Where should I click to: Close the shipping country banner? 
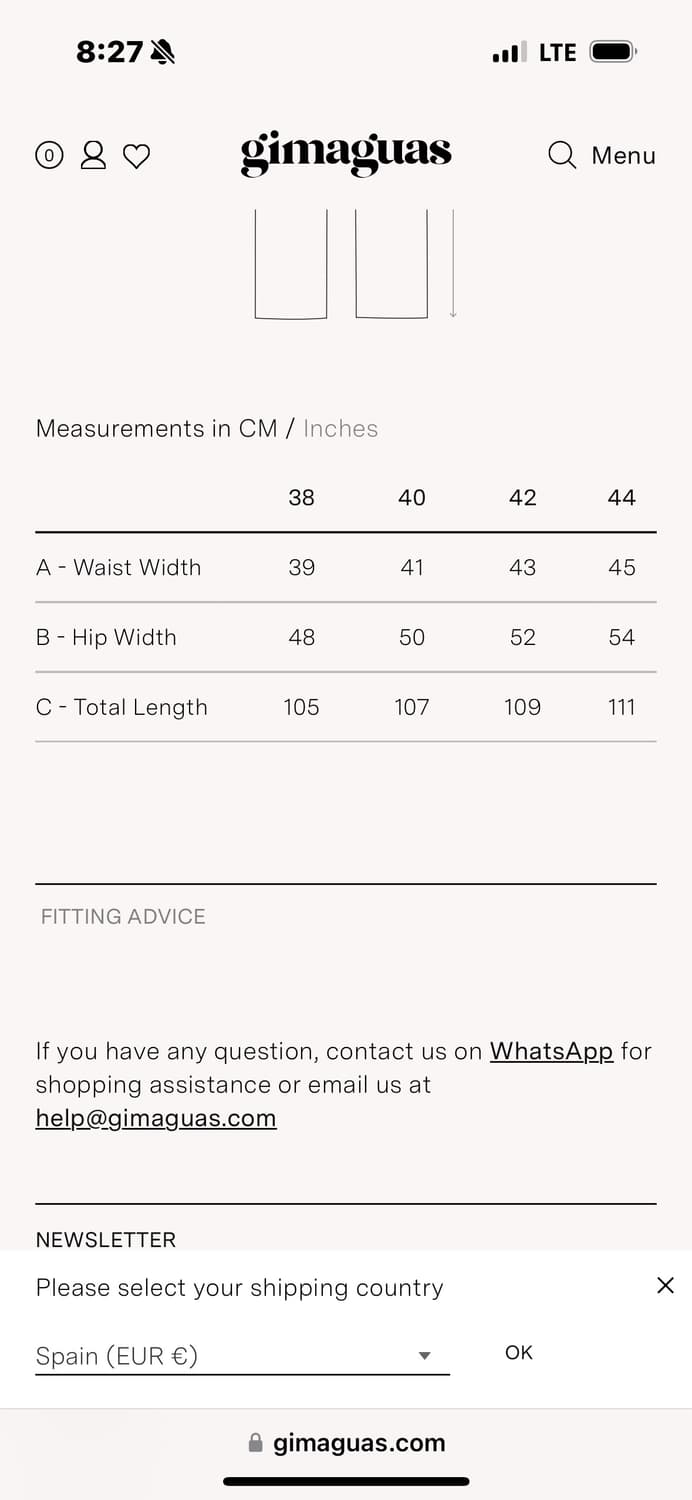coord(665,1286)
